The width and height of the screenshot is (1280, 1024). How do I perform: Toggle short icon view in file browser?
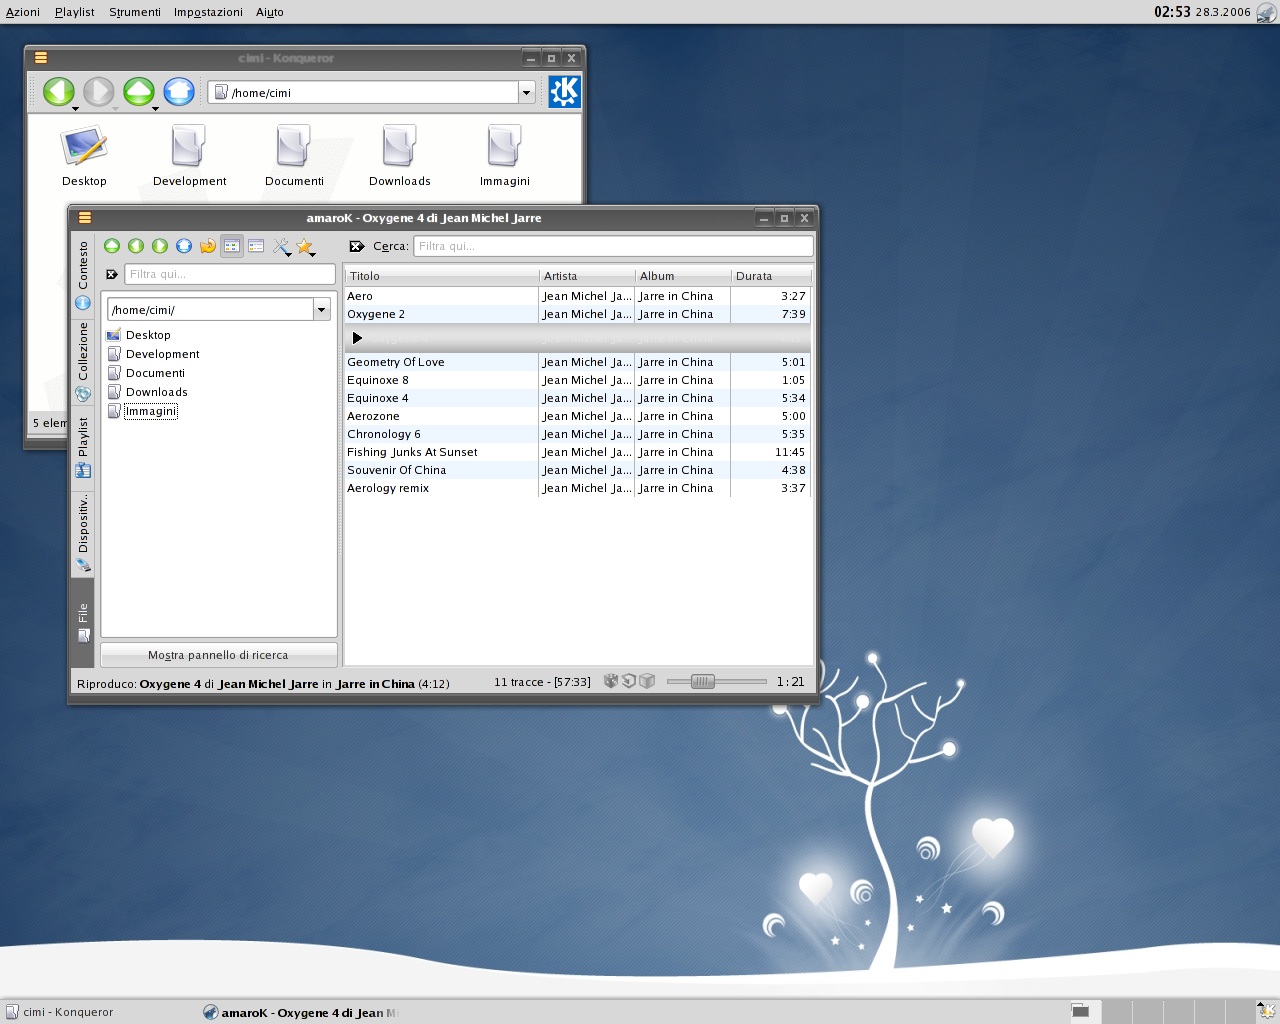[x=232, y=246]
